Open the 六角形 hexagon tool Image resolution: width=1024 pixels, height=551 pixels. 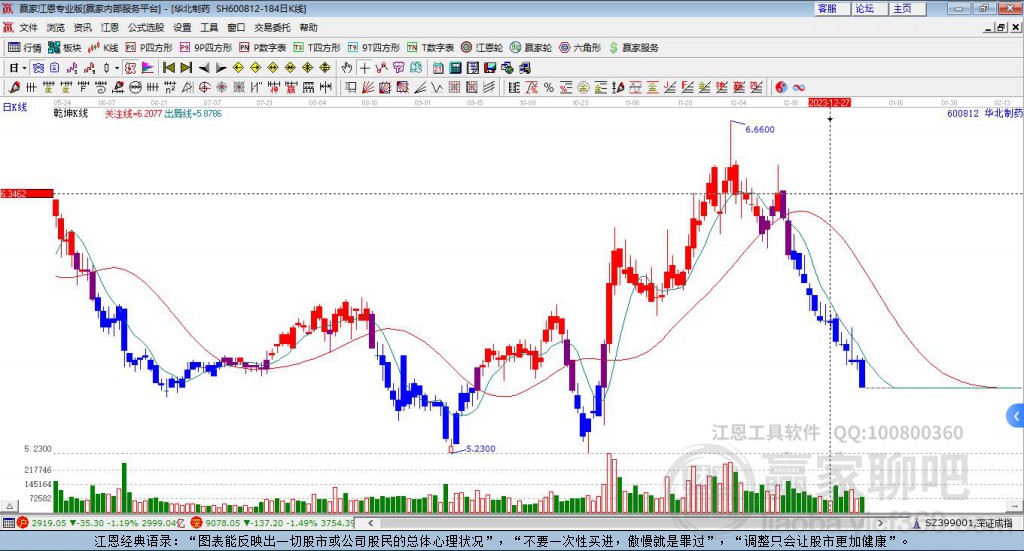coord(580,48)
